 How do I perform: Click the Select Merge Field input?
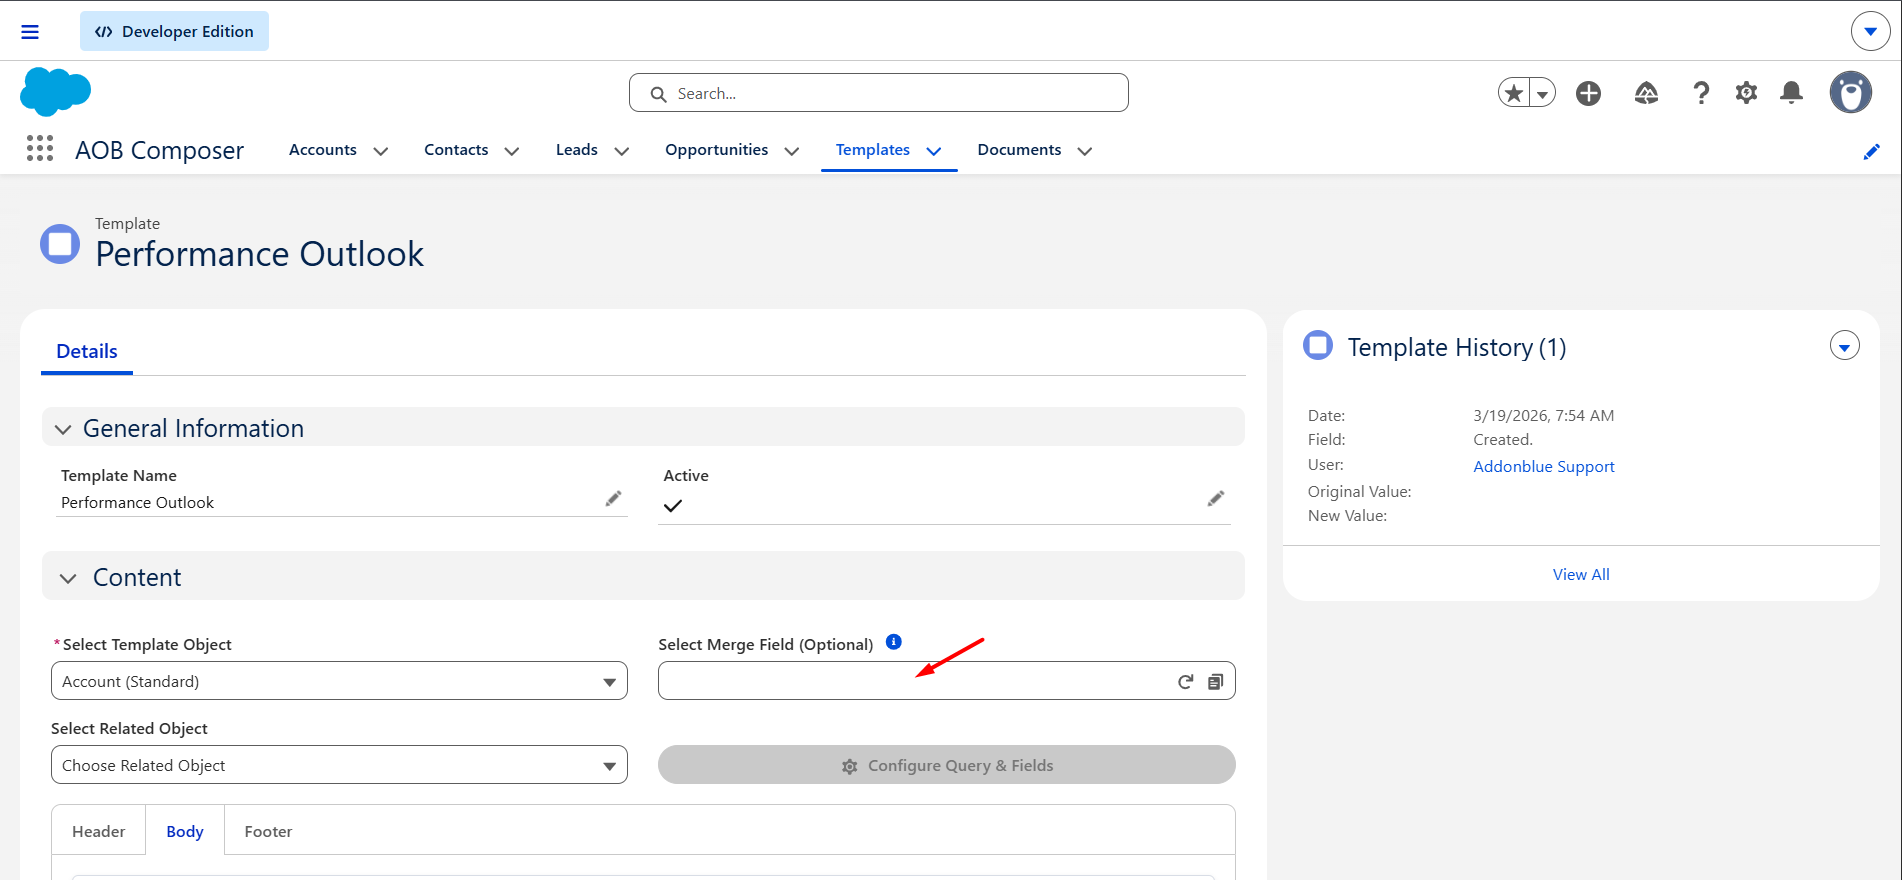[x=946, y=681]
